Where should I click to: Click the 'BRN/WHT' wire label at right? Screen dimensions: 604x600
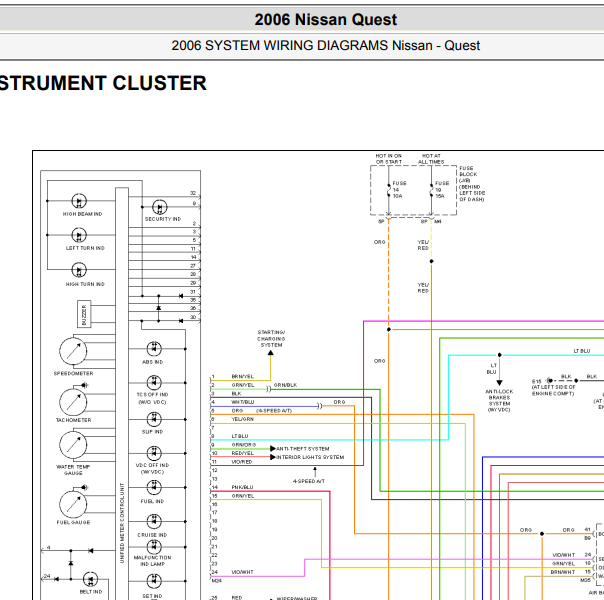[563, 572]
